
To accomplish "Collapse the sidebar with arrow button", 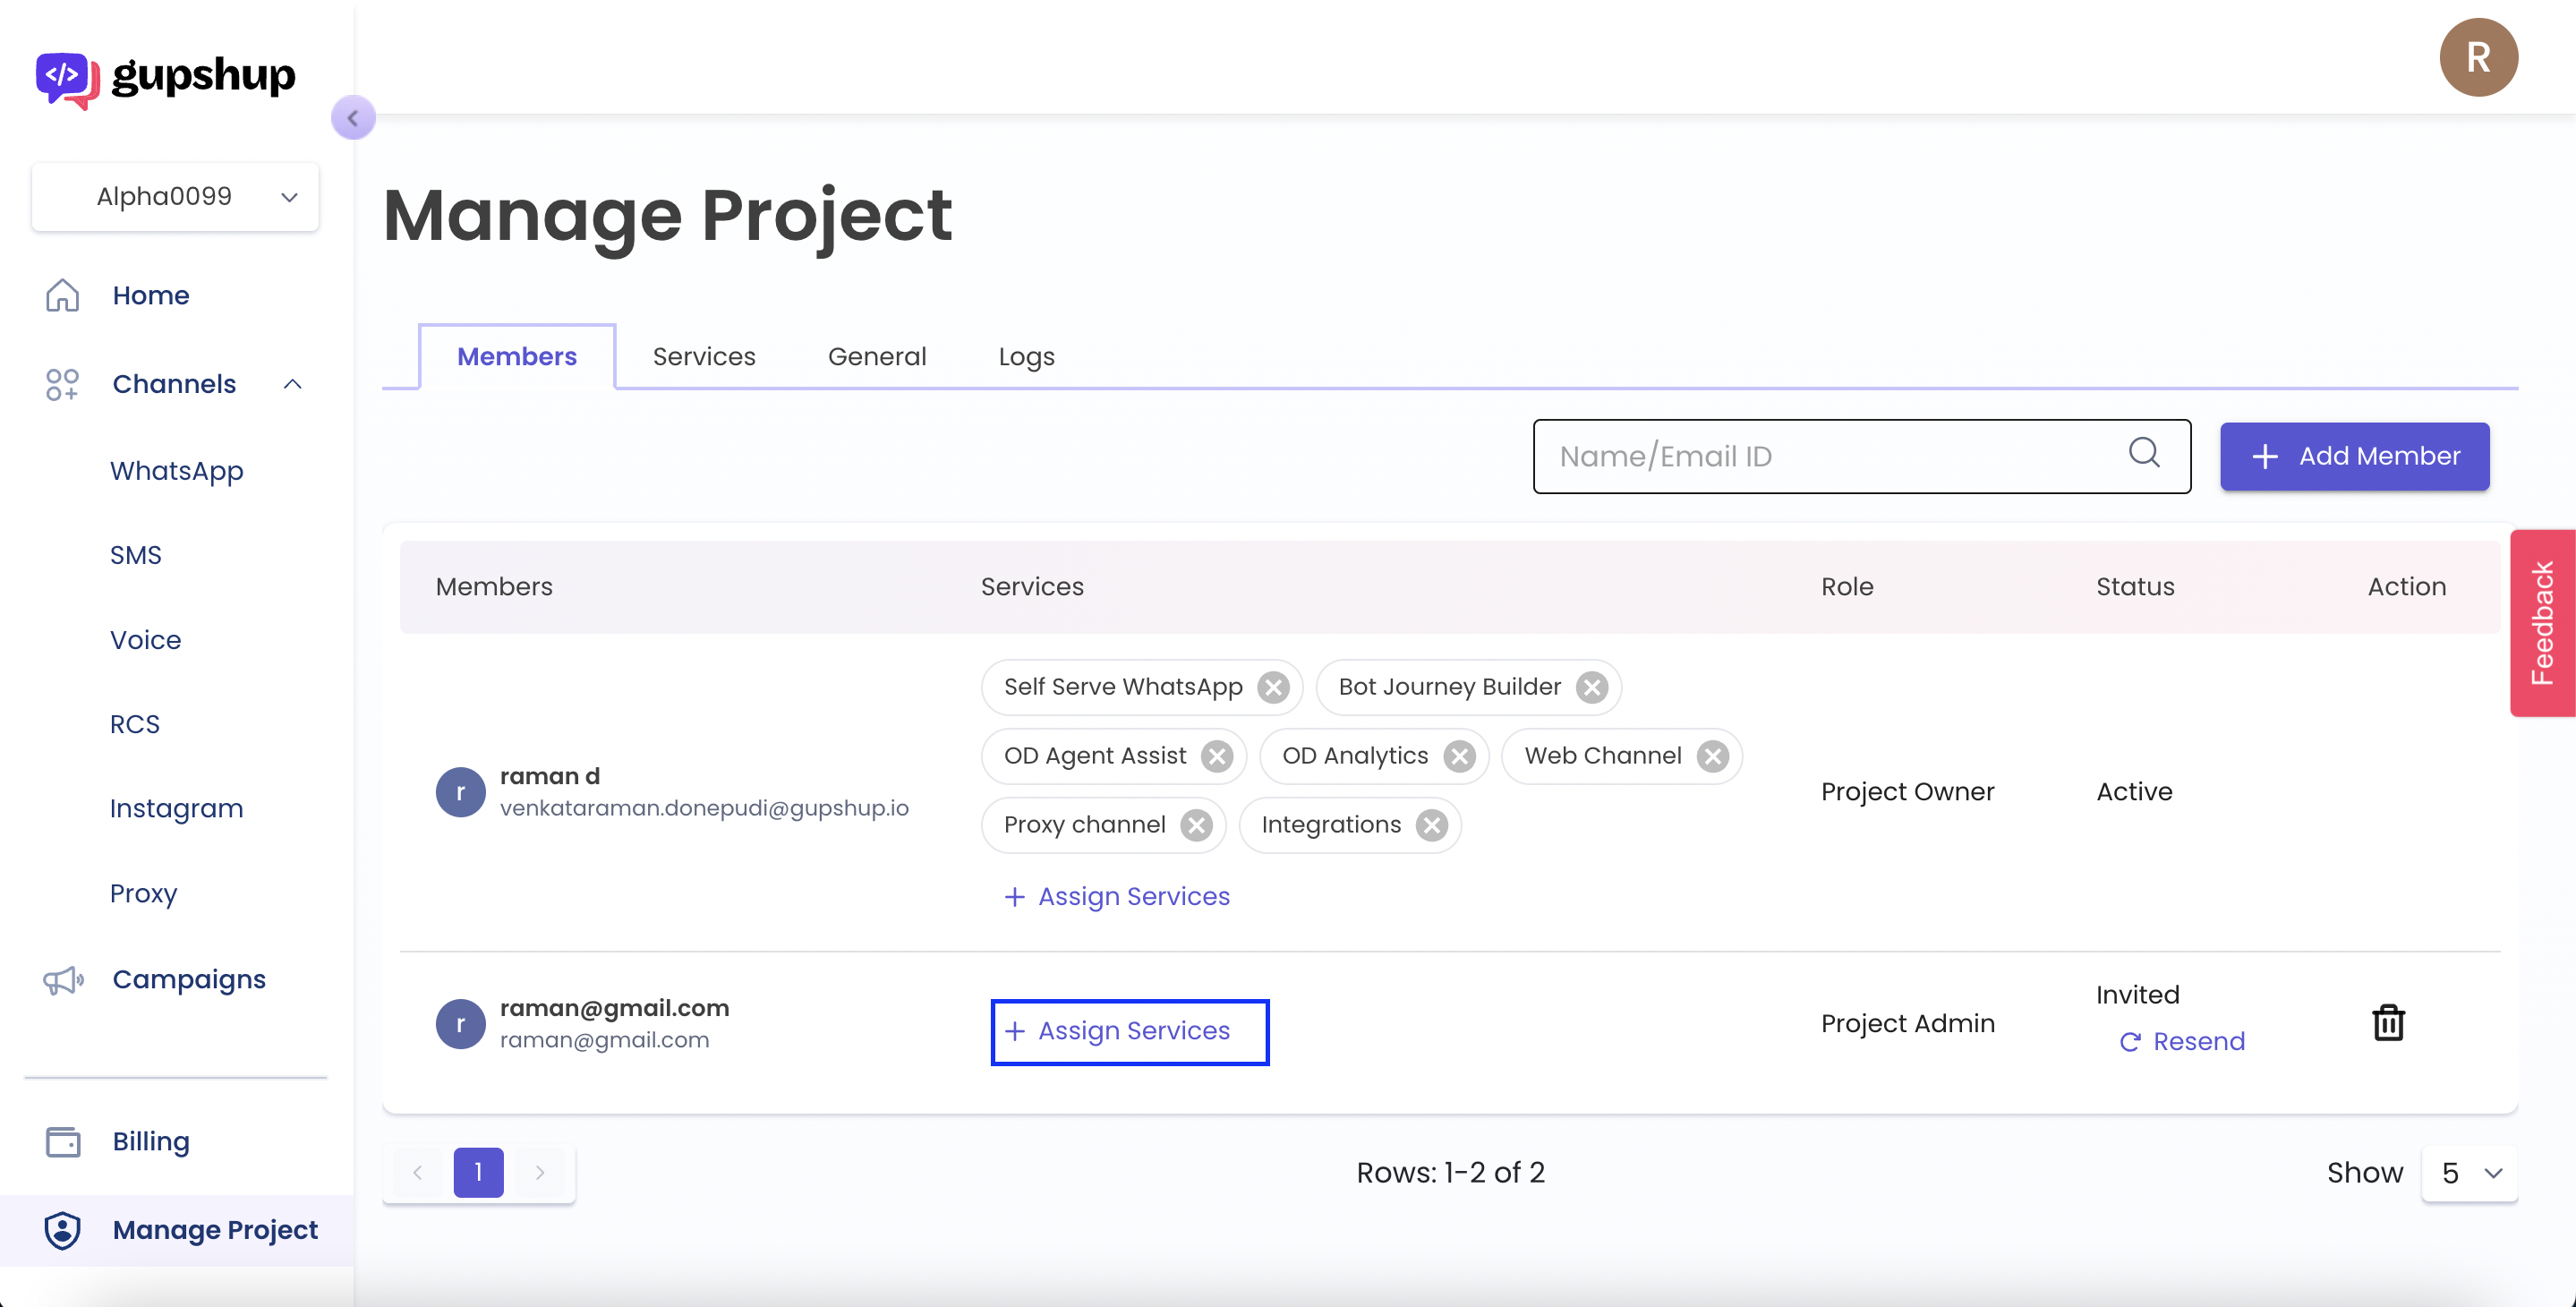I will point(353,118).
